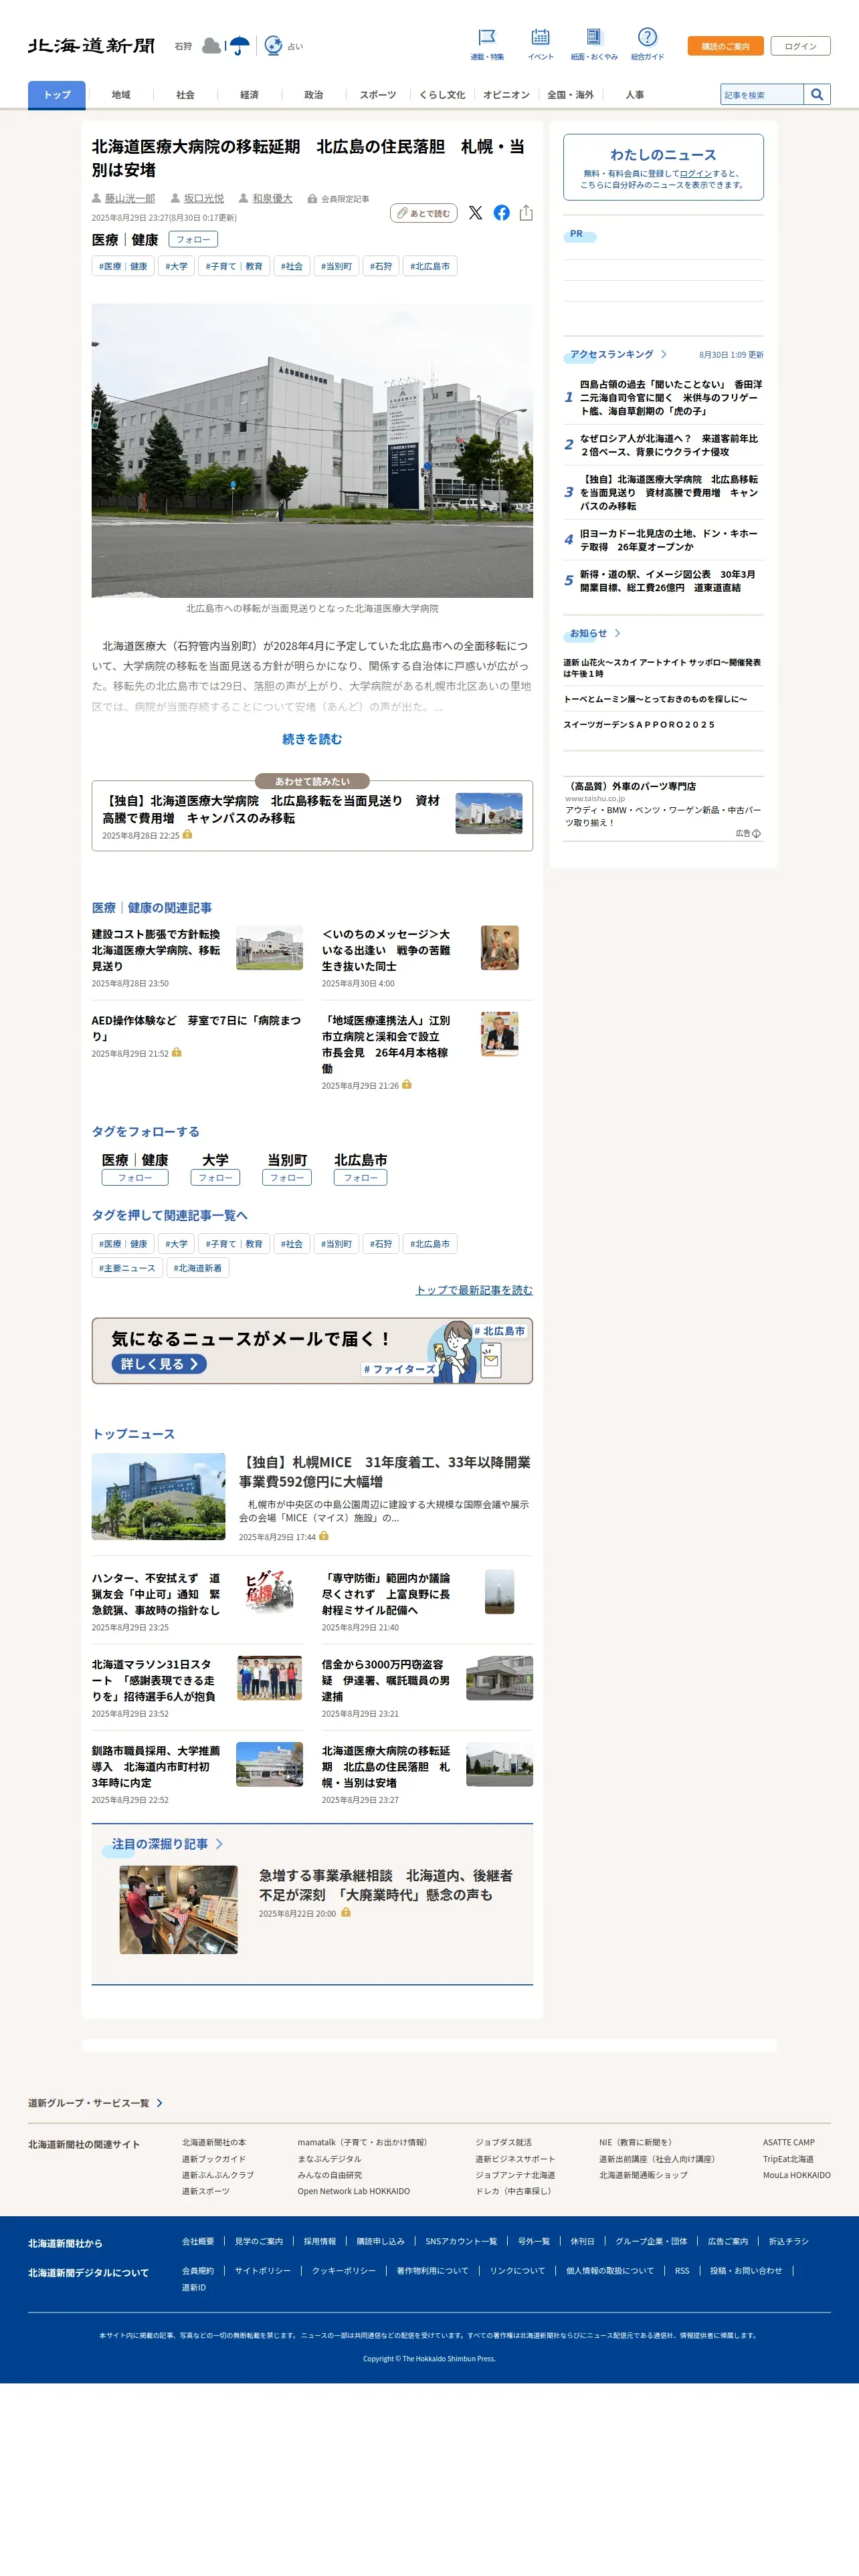Follow the 大学 tag
This screenshot has height=2576, width=859.
click(x=216, y=1178)
